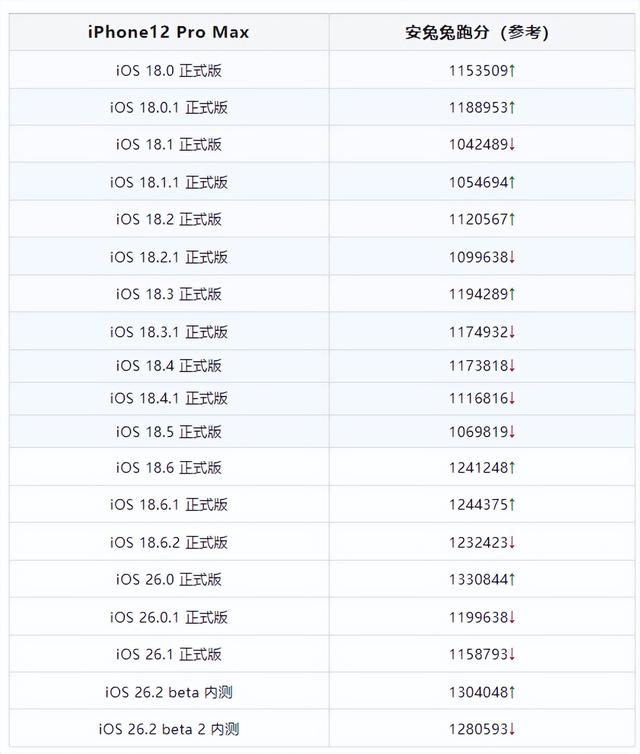Click the down arrow beside 1174932
This screenshot has width=640, height=754.
[512, 332]
